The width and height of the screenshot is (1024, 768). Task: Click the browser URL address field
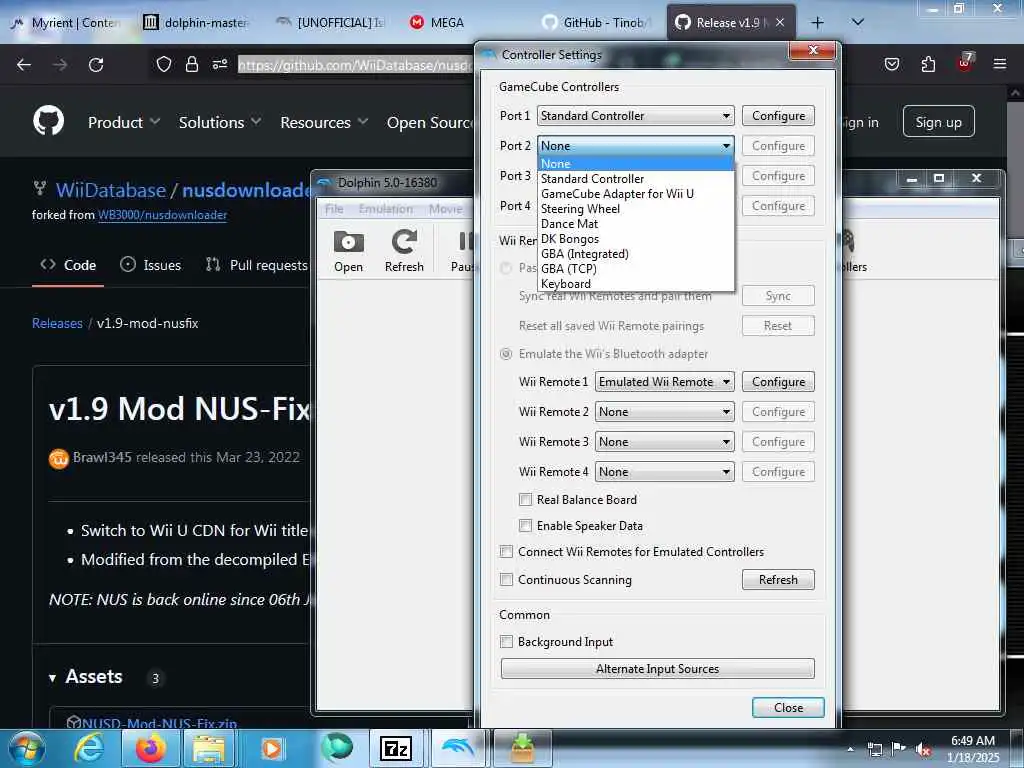tap(356, 65)
